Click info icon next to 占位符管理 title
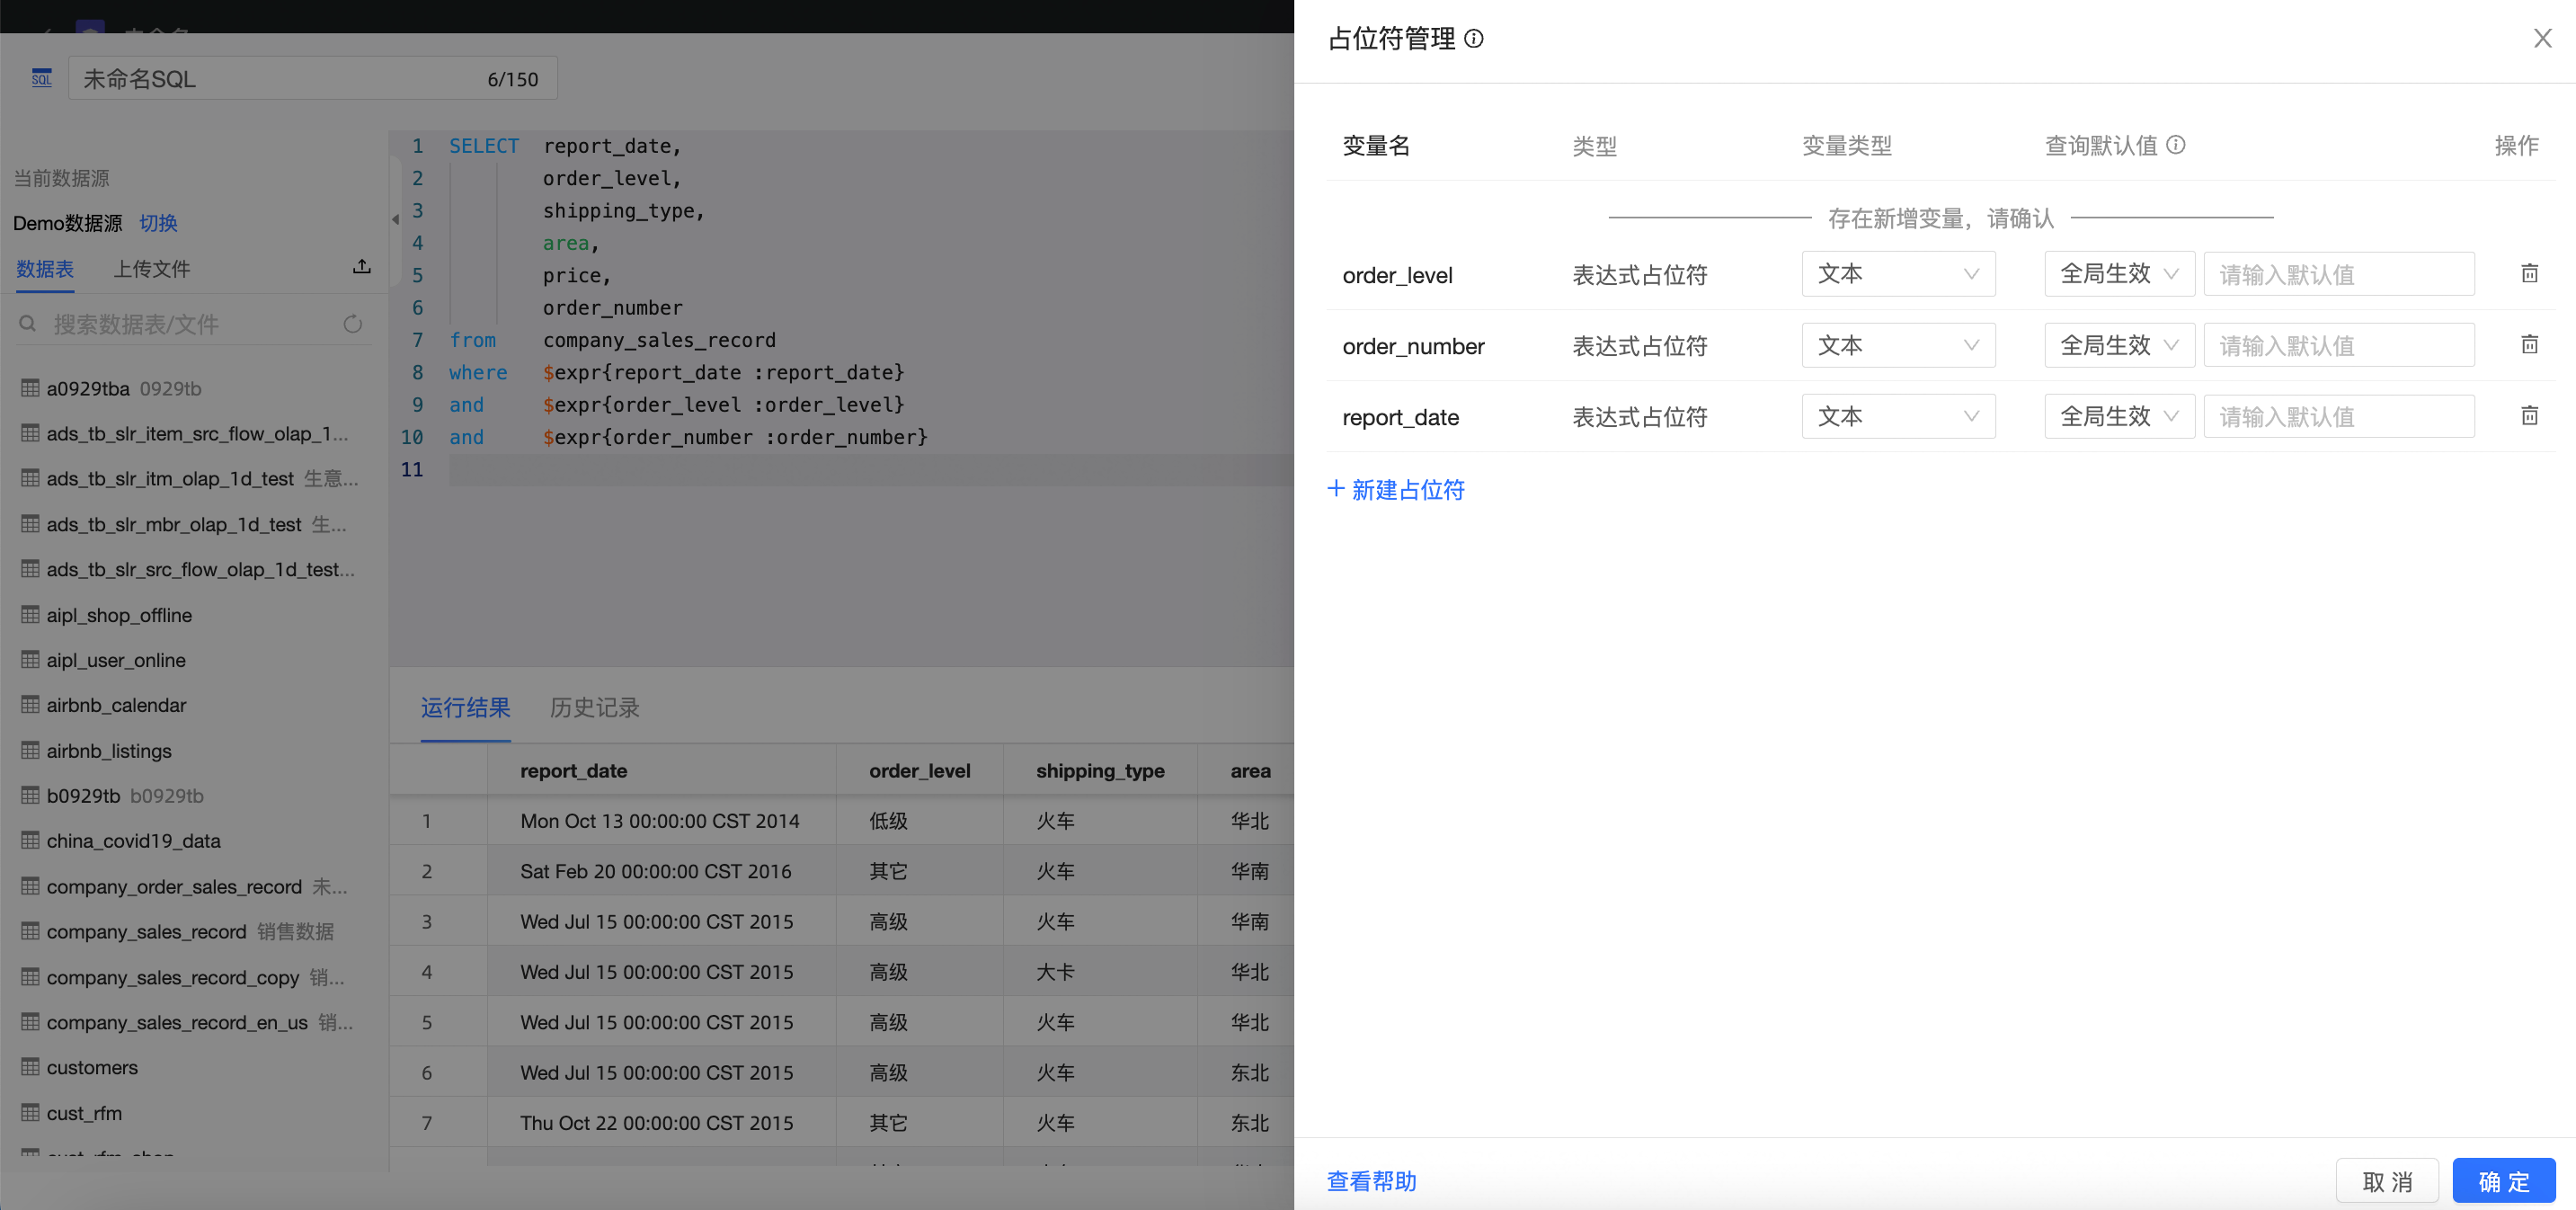Viewport: 2576px width, 1210px height. (1474, 39)
